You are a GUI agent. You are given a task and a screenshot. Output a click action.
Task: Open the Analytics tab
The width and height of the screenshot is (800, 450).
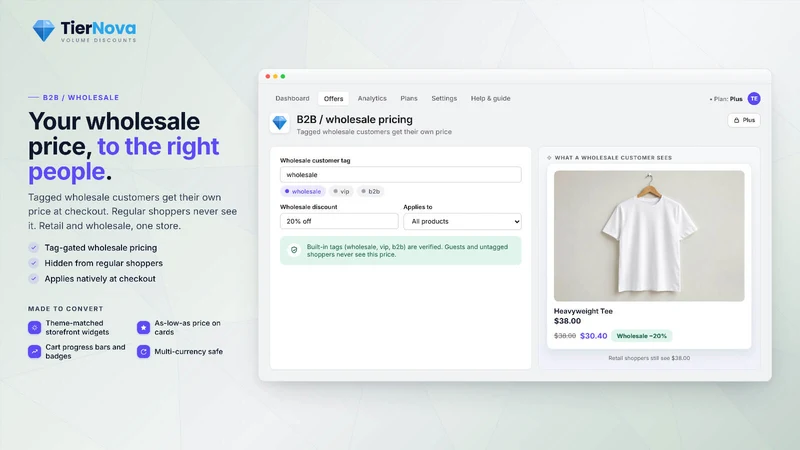(372, 98)
